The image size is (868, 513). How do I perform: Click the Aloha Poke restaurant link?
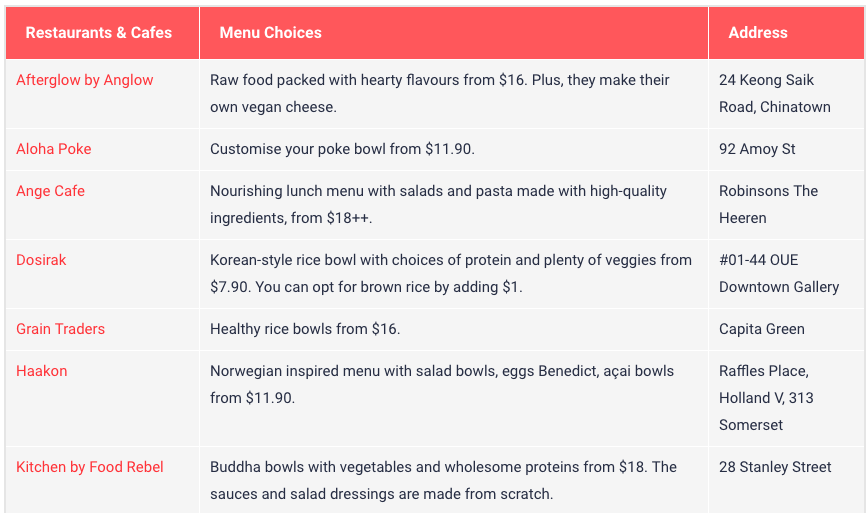[x=54, y=149]
